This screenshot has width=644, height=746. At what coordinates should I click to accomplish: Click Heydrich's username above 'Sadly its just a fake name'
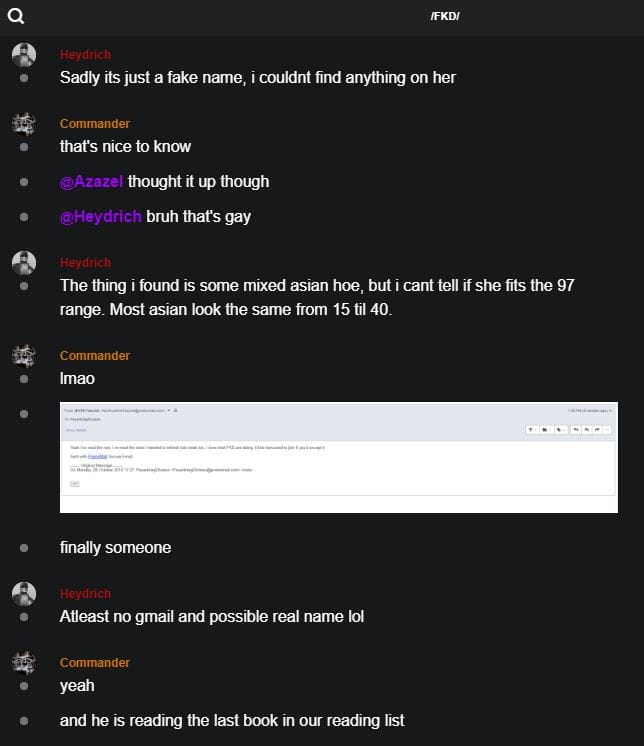click(85, 55)
